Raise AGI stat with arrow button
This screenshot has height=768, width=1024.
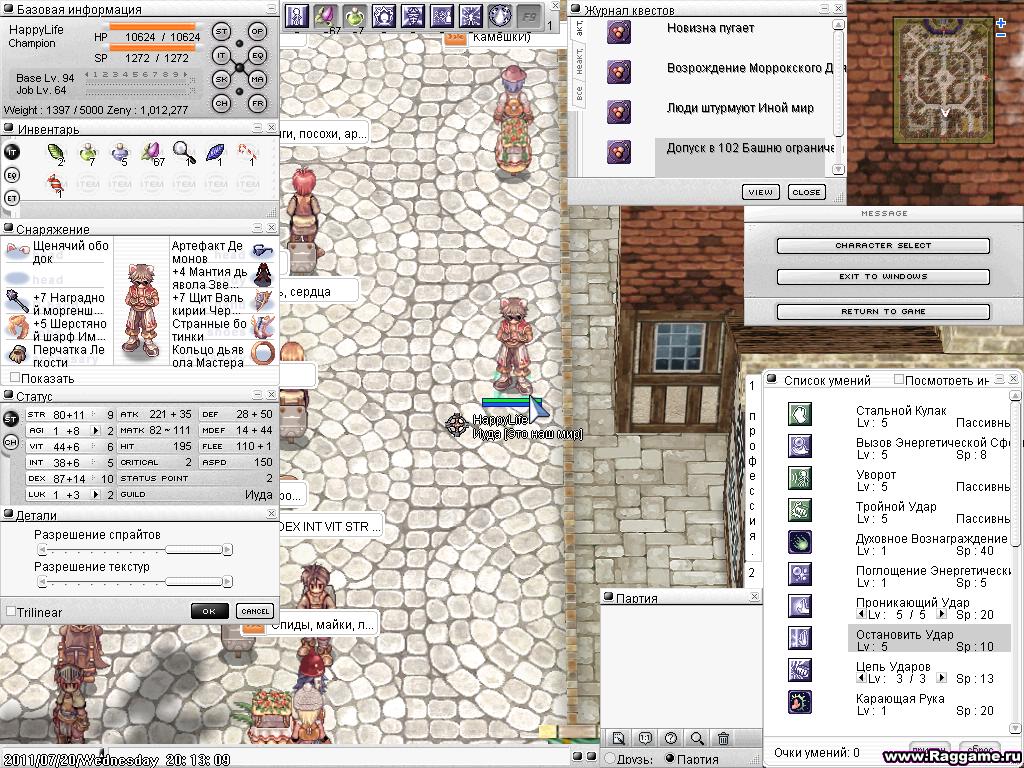95,430
